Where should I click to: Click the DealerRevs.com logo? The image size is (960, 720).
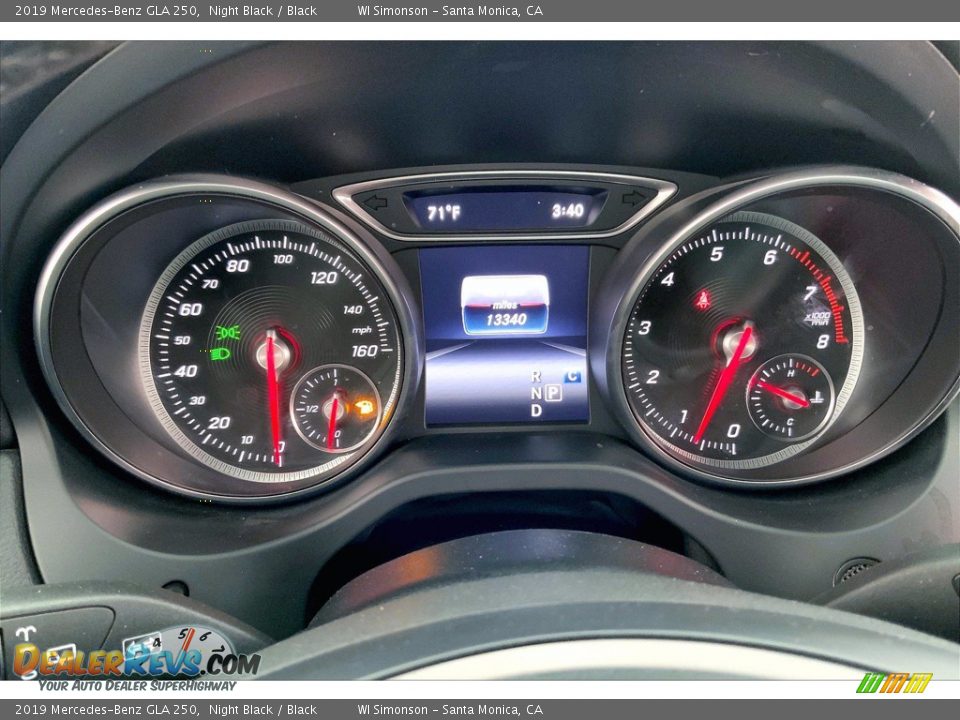click(x=137, y=660)
